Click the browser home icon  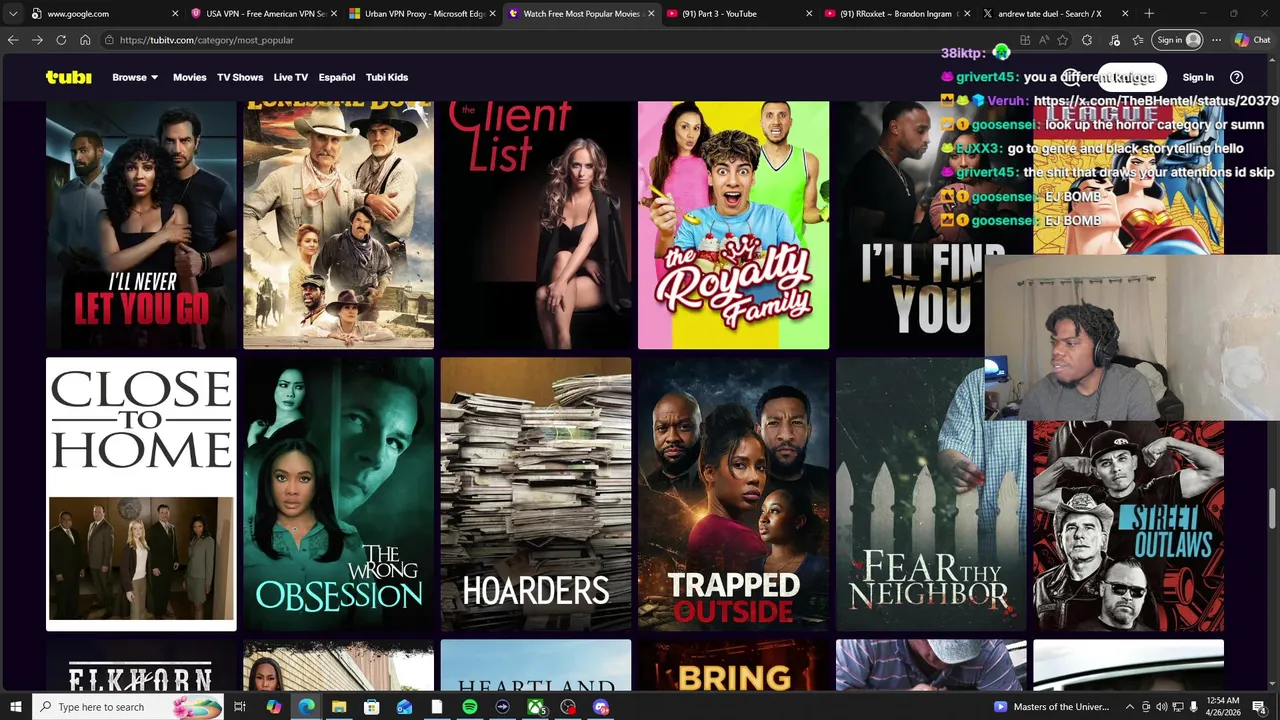coord(85,40)
